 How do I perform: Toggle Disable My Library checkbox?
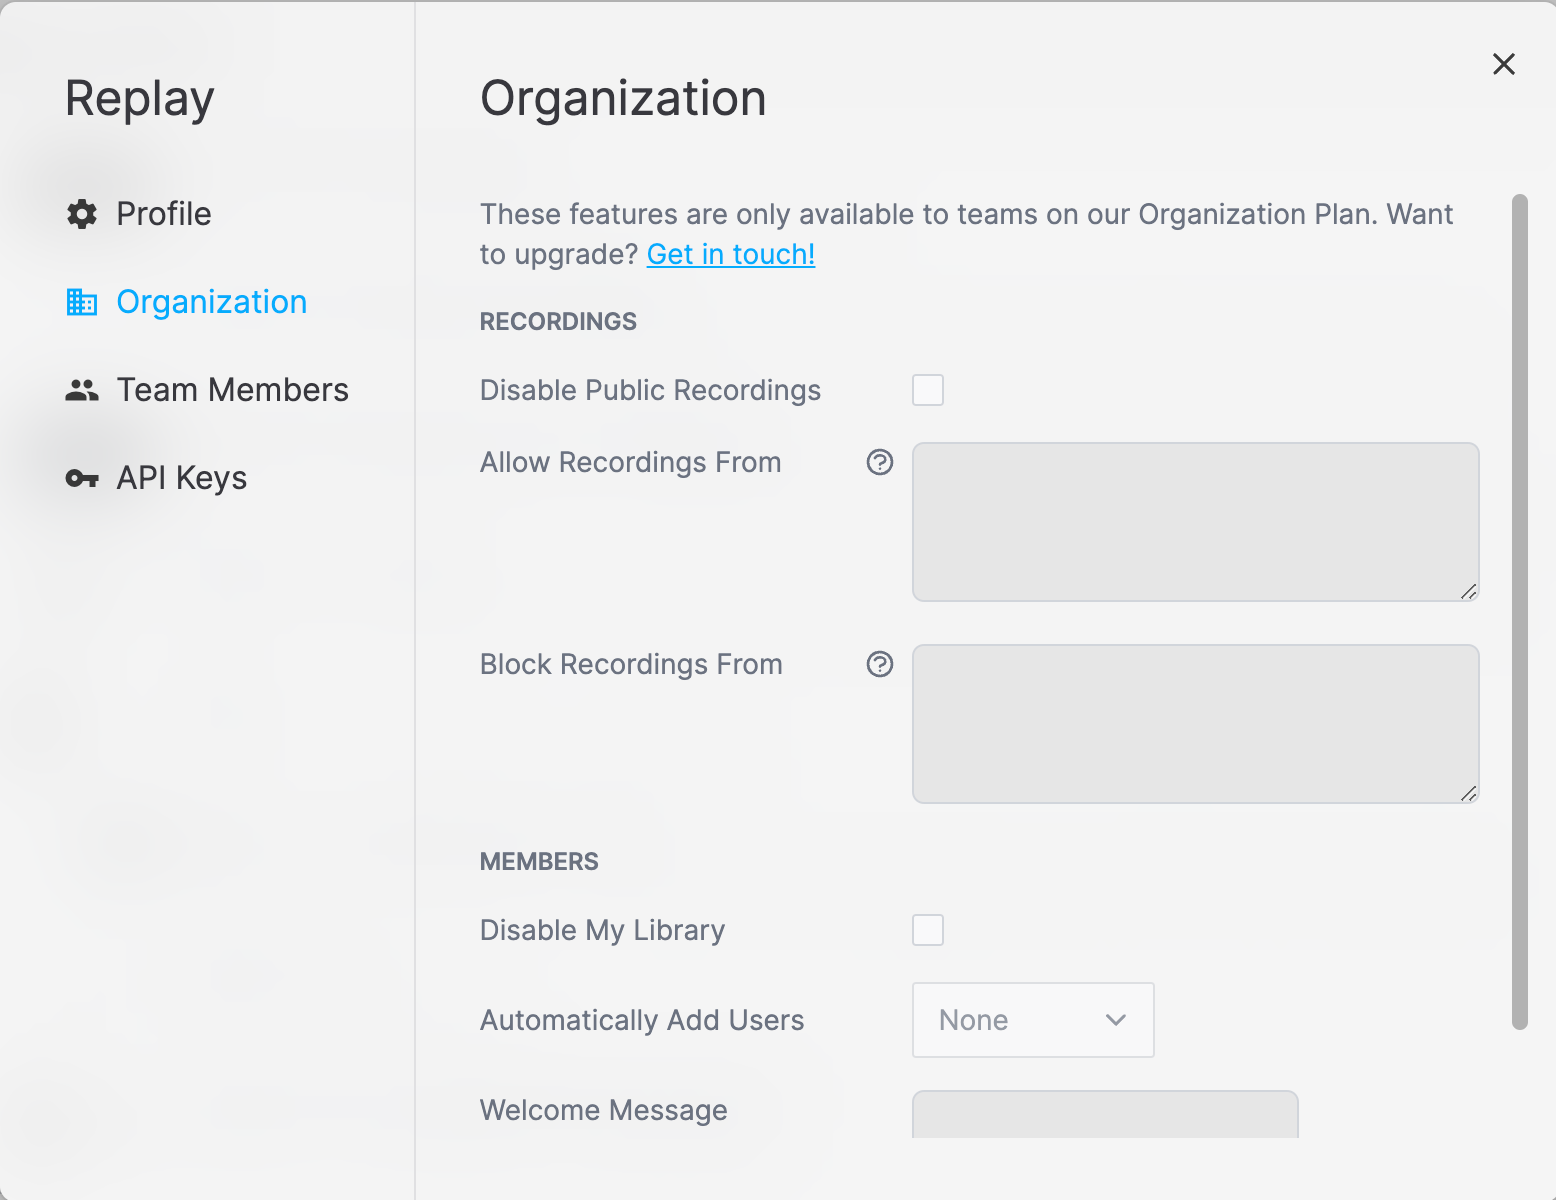tap(928, 930)
